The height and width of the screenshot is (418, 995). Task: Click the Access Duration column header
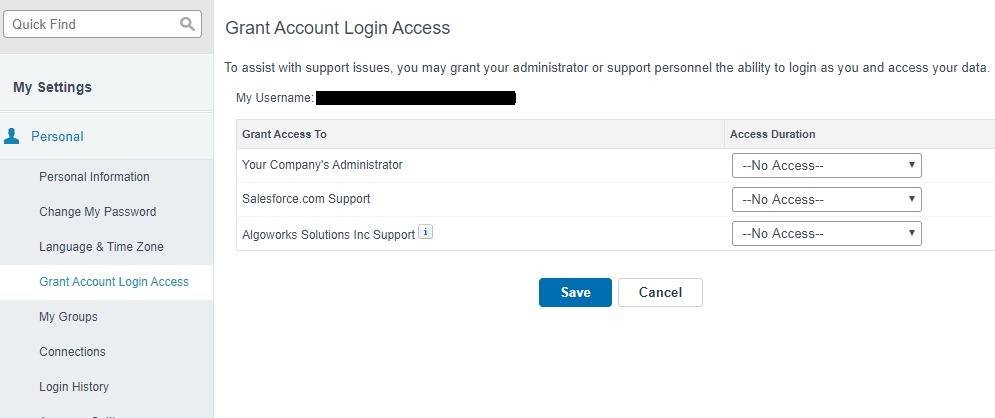[772, 134]
